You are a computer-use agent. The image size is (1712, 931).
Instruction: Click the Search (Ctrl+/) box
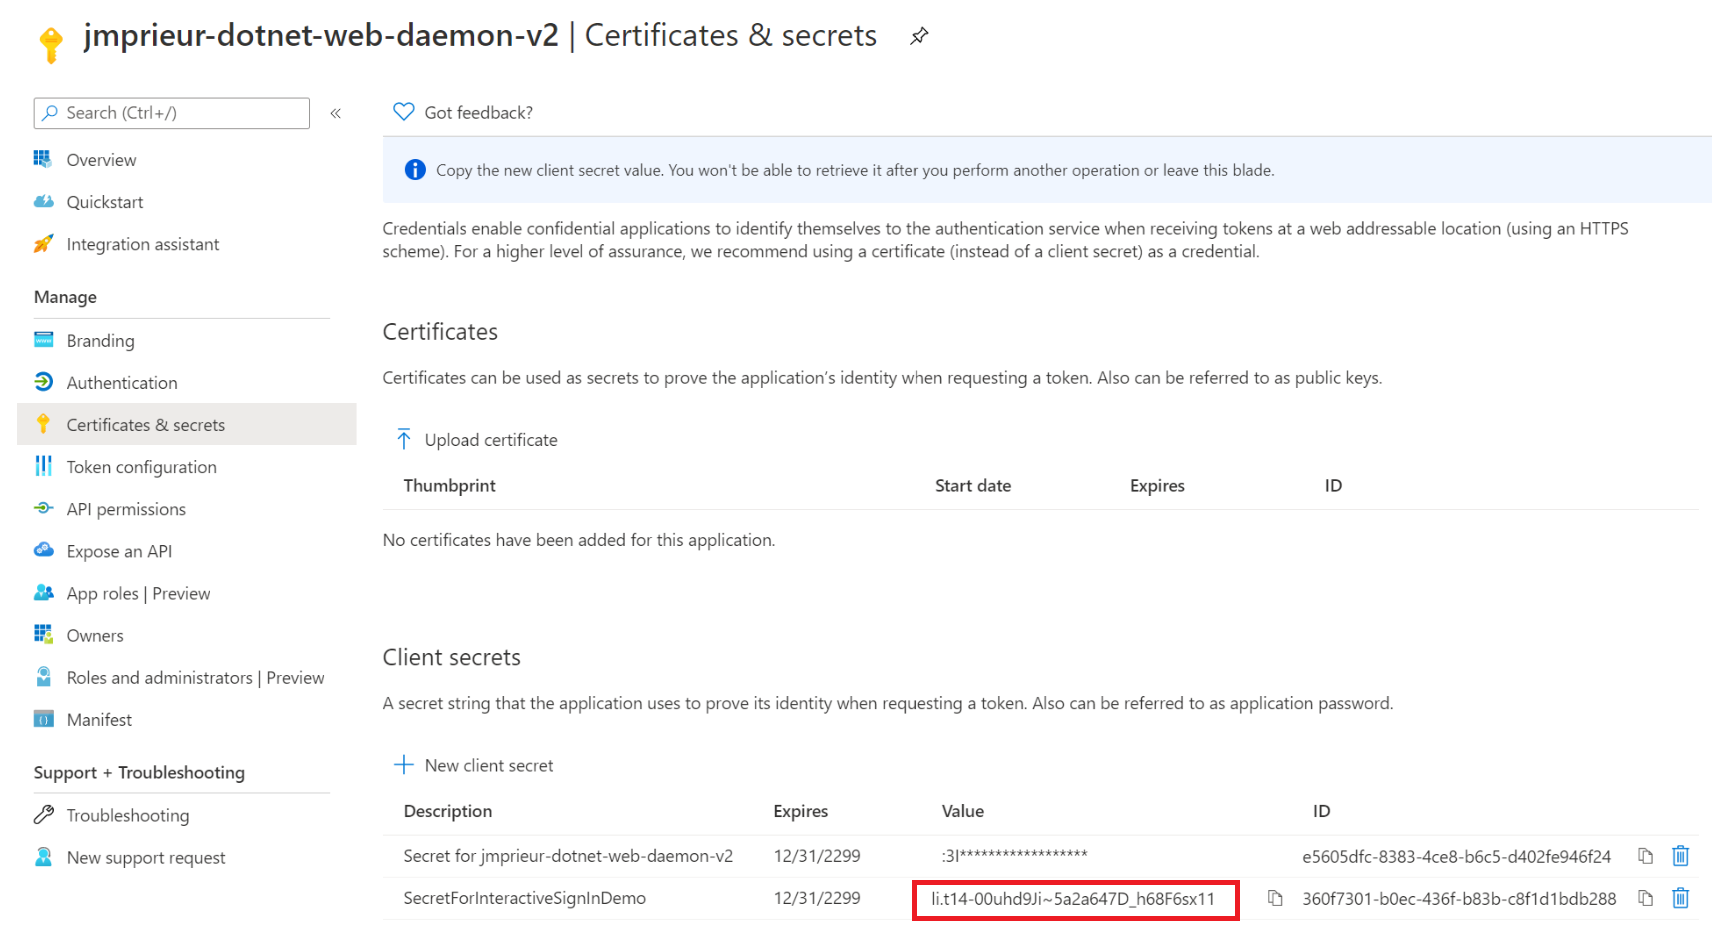(x=172, y=113)
